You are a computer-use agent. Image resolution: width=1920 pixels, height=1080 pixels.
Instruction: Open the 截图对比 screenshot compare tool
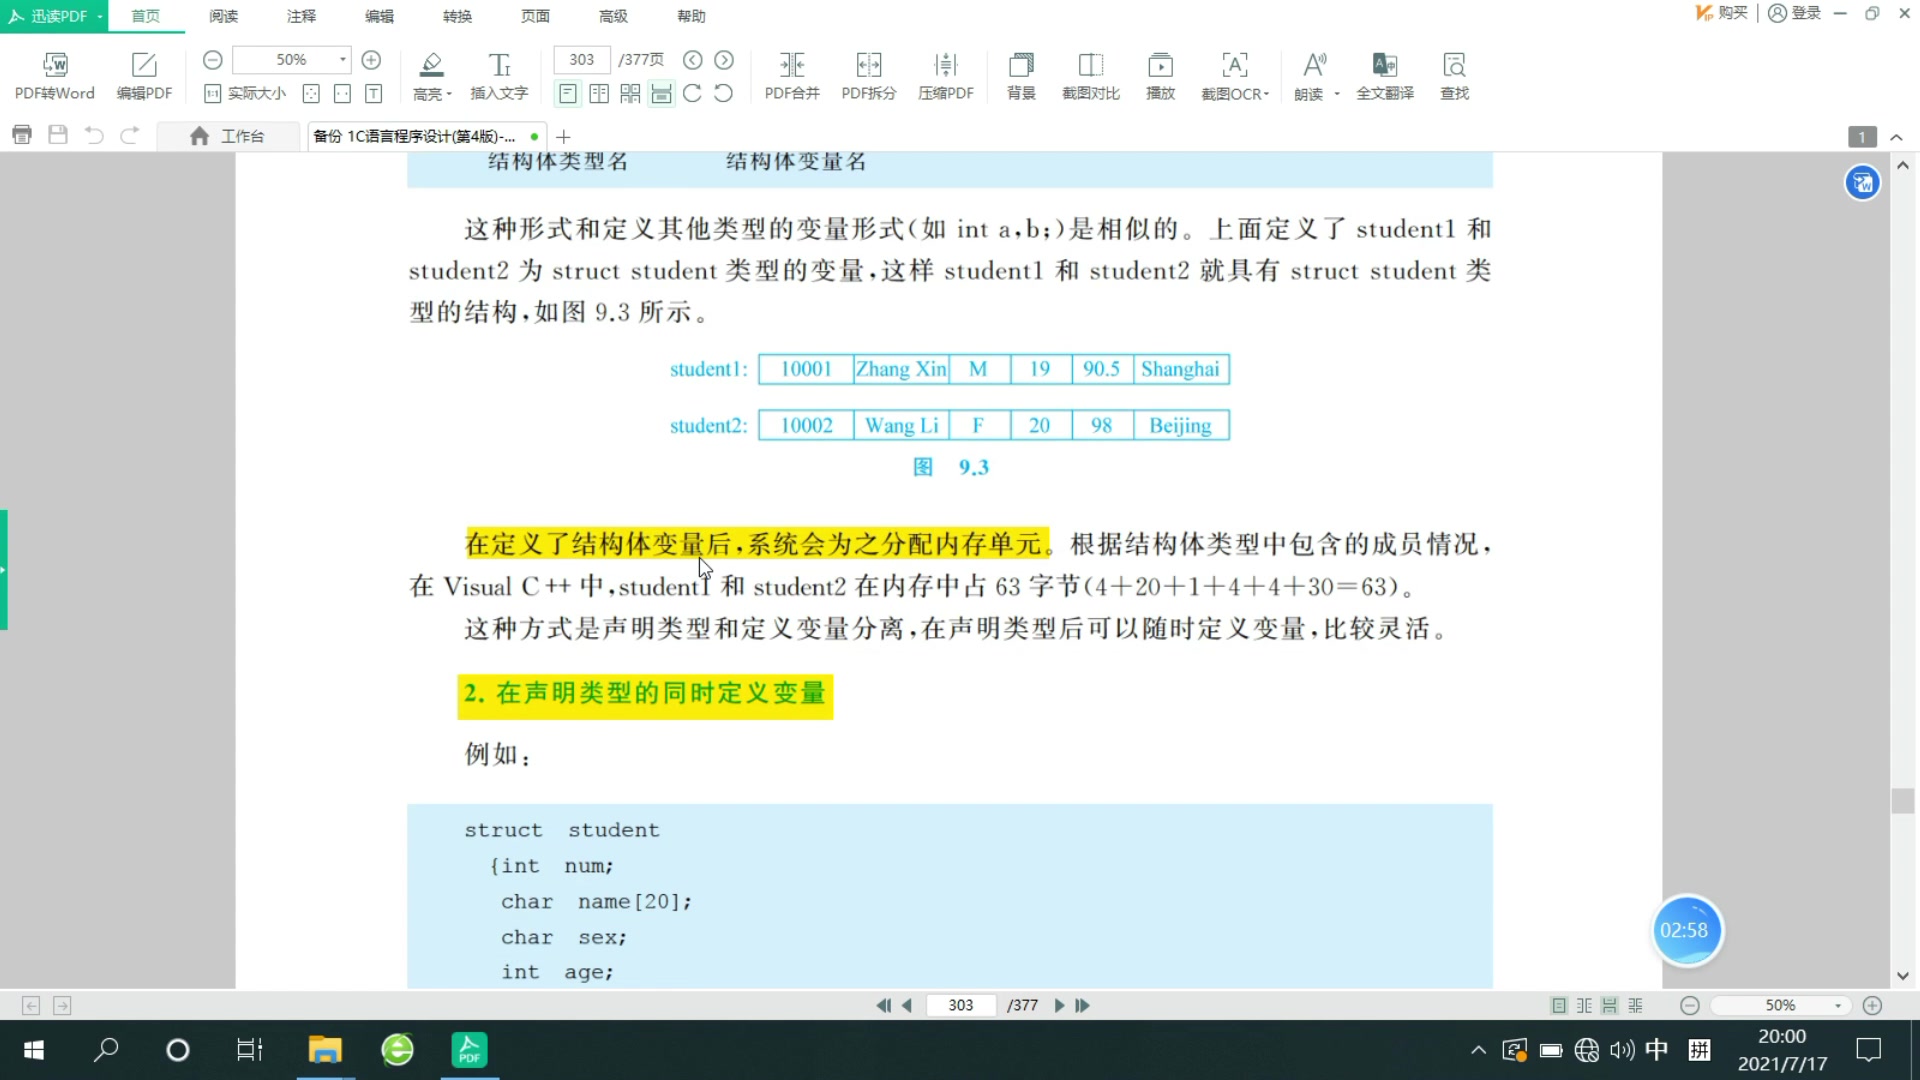click(1091, 76)
